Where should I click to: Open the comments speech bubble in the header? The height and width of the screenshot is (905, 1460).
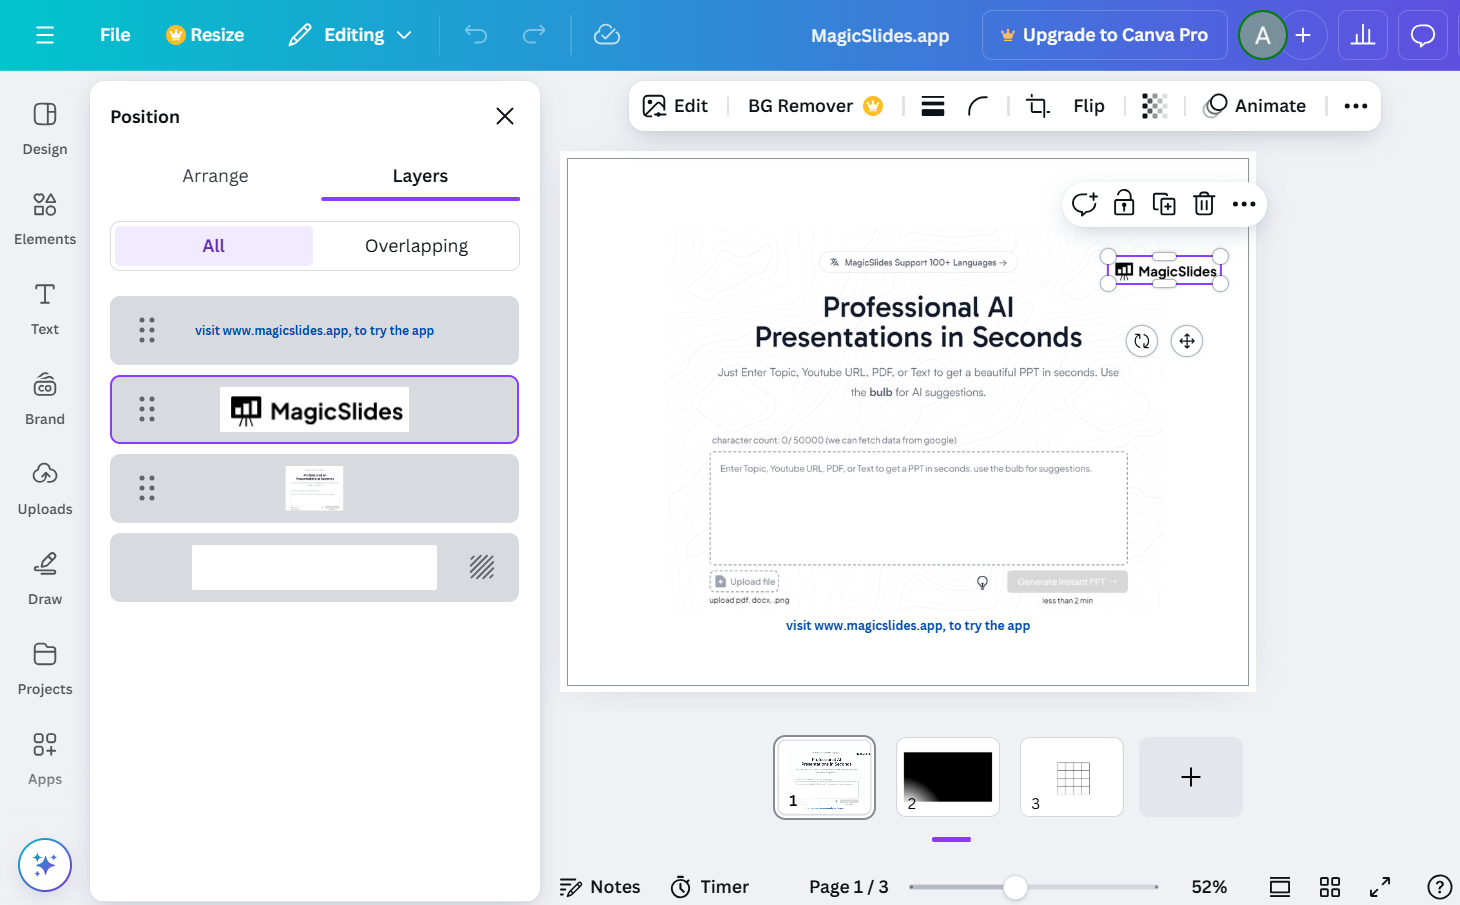click(x=1423, y=35)
